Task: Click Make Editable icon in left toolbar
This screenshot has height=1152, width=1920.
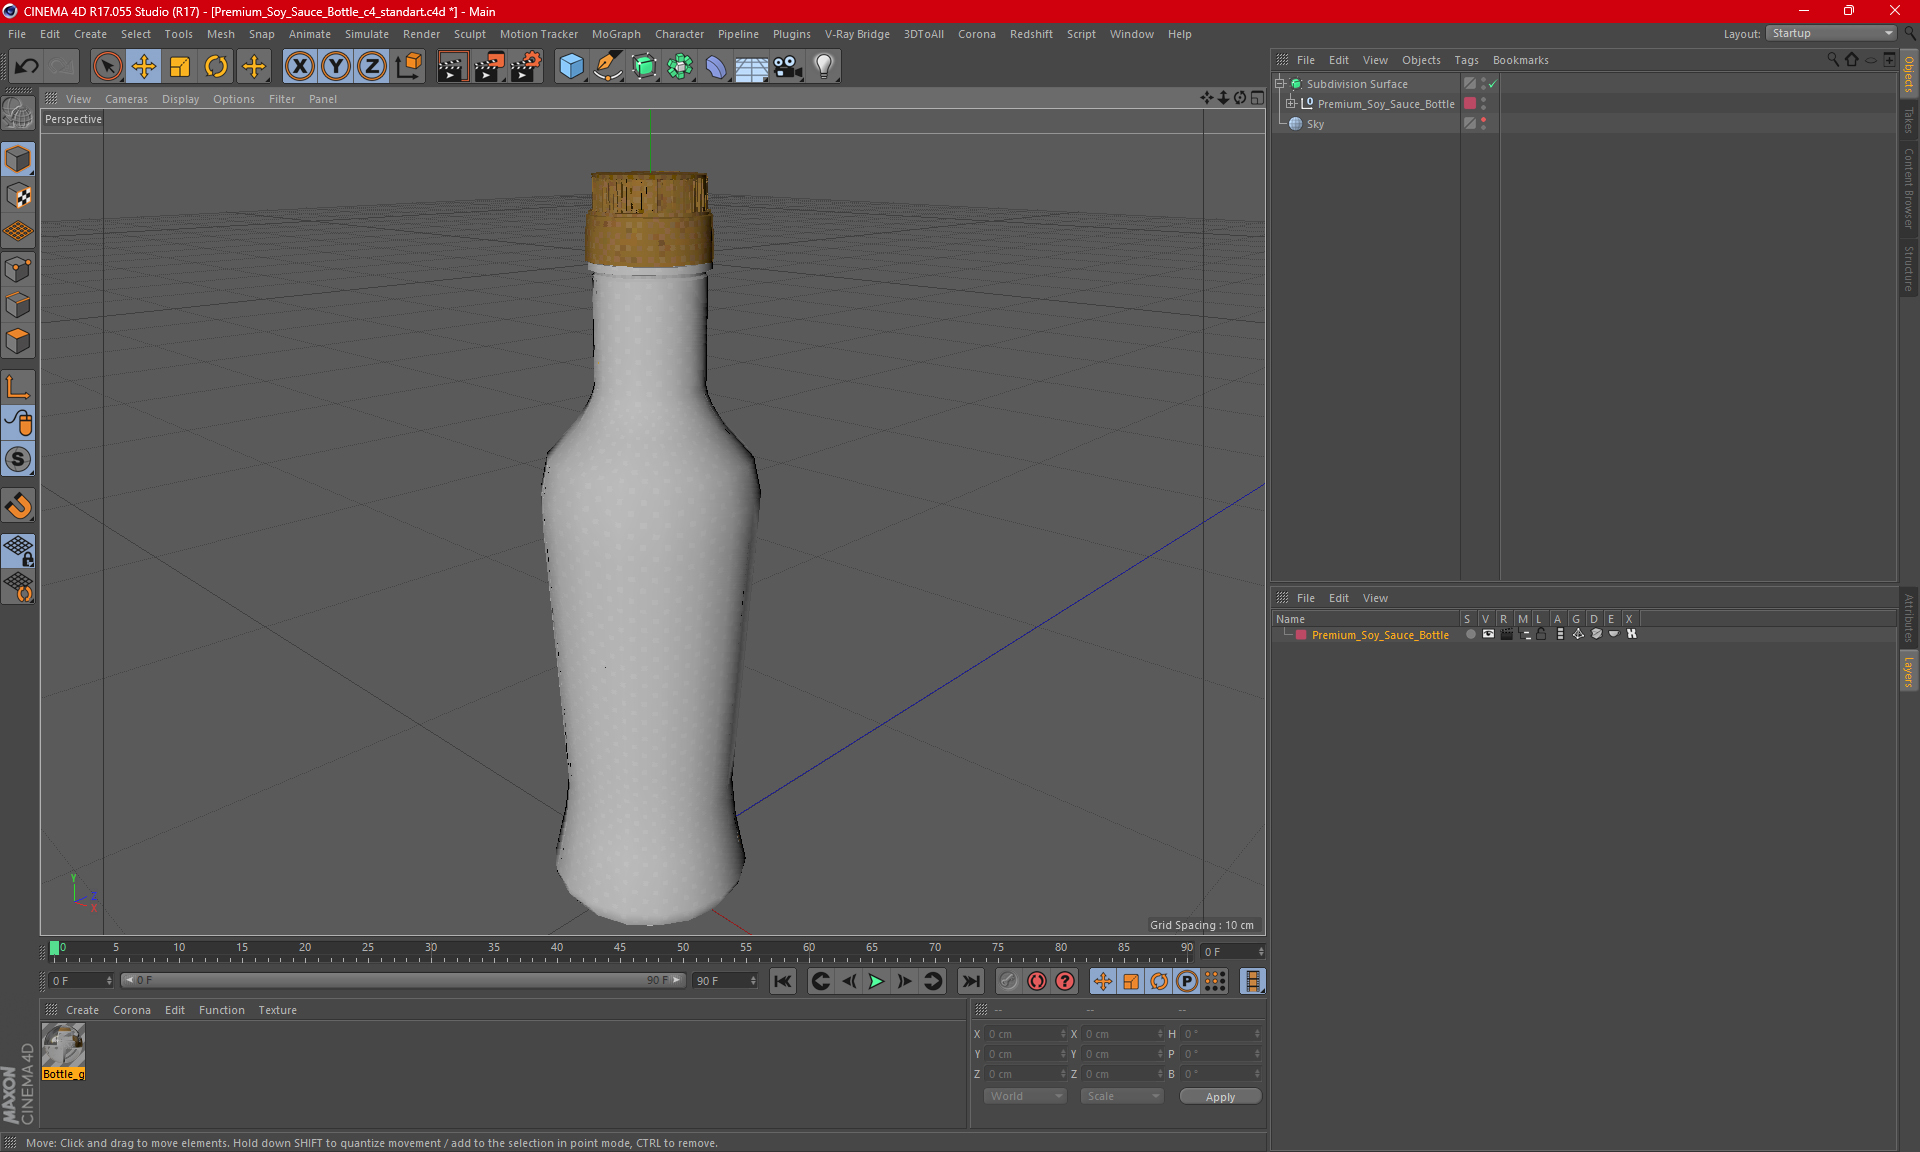Action: click(18, 114)
